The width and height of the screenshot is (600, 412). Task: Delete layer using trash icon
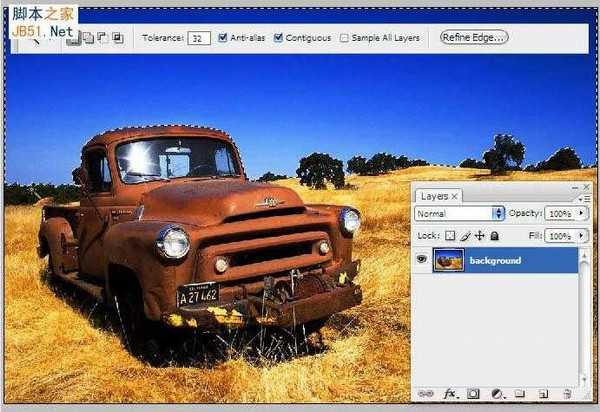coord(567,394)
